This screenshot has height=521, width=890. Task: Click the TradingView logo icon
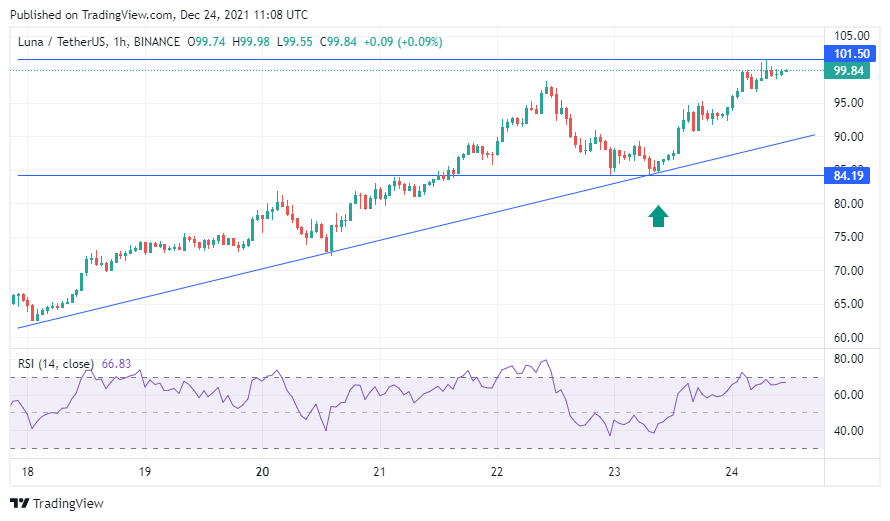tap(19, 503)
